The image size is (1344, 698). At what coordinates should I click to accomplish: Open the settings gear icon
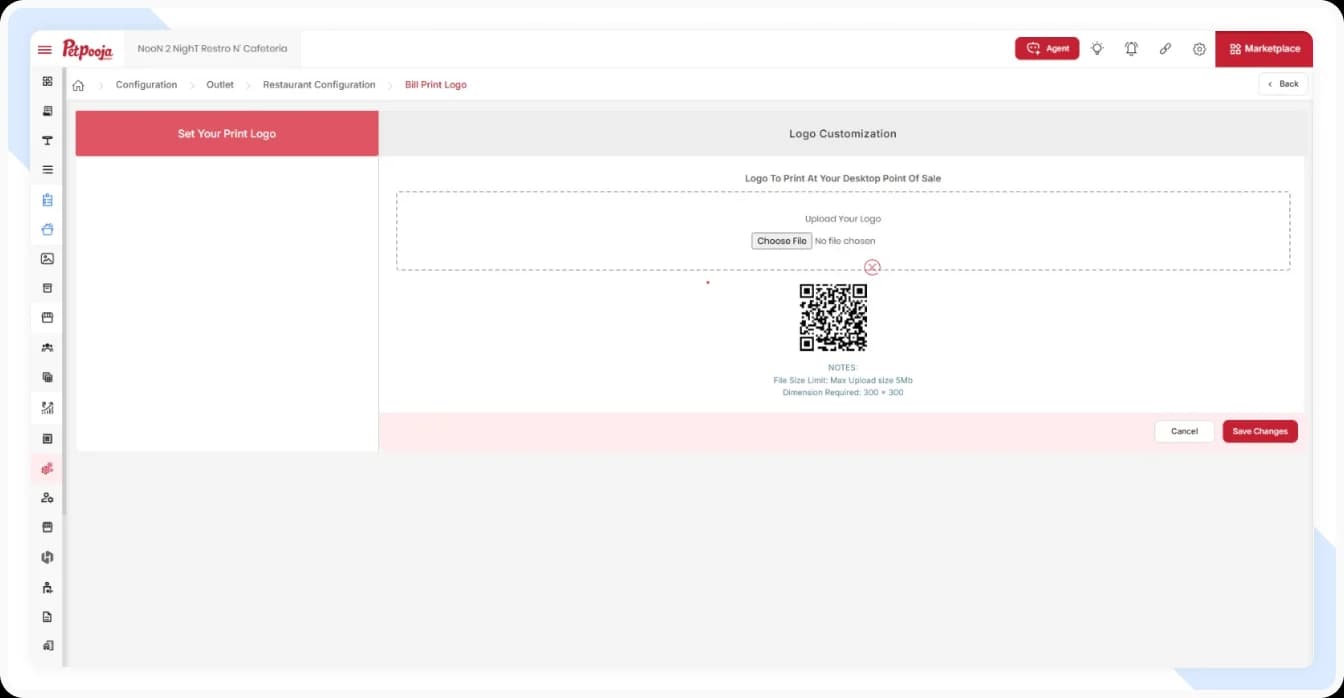1199,48
